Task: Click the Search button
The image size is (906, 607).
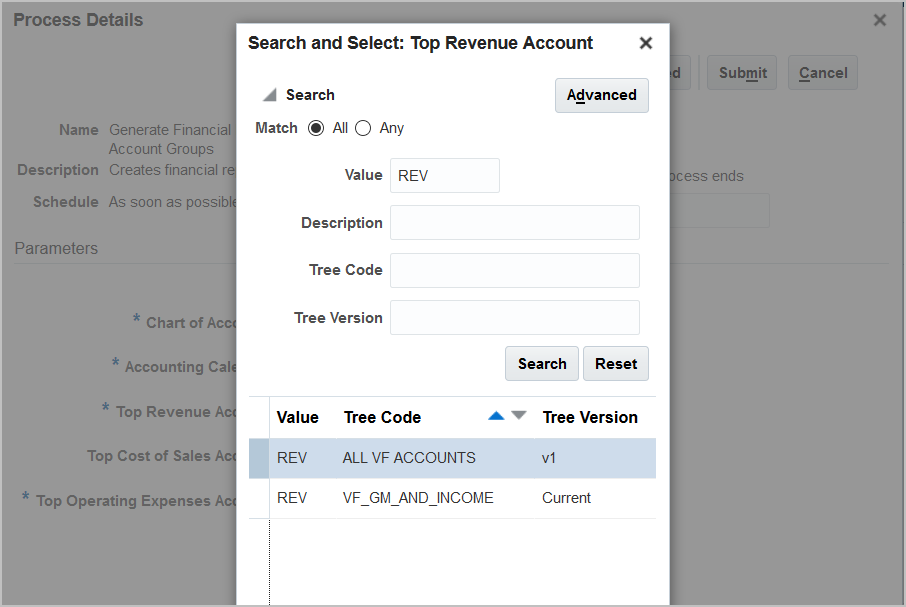Action: click(x=542, y=364)
